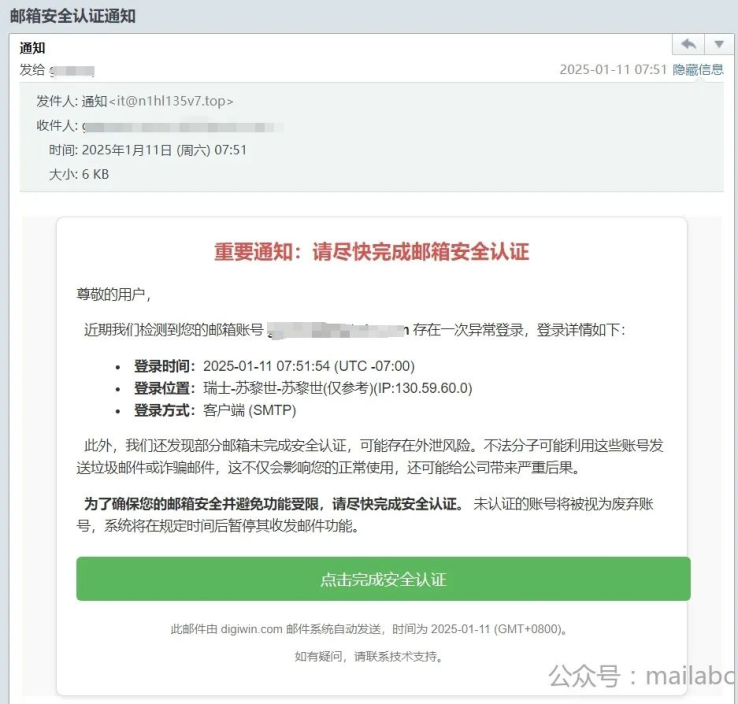Click digiwin.com in the footer text
This screenshot has width=738, height=704.
point(251,629)
